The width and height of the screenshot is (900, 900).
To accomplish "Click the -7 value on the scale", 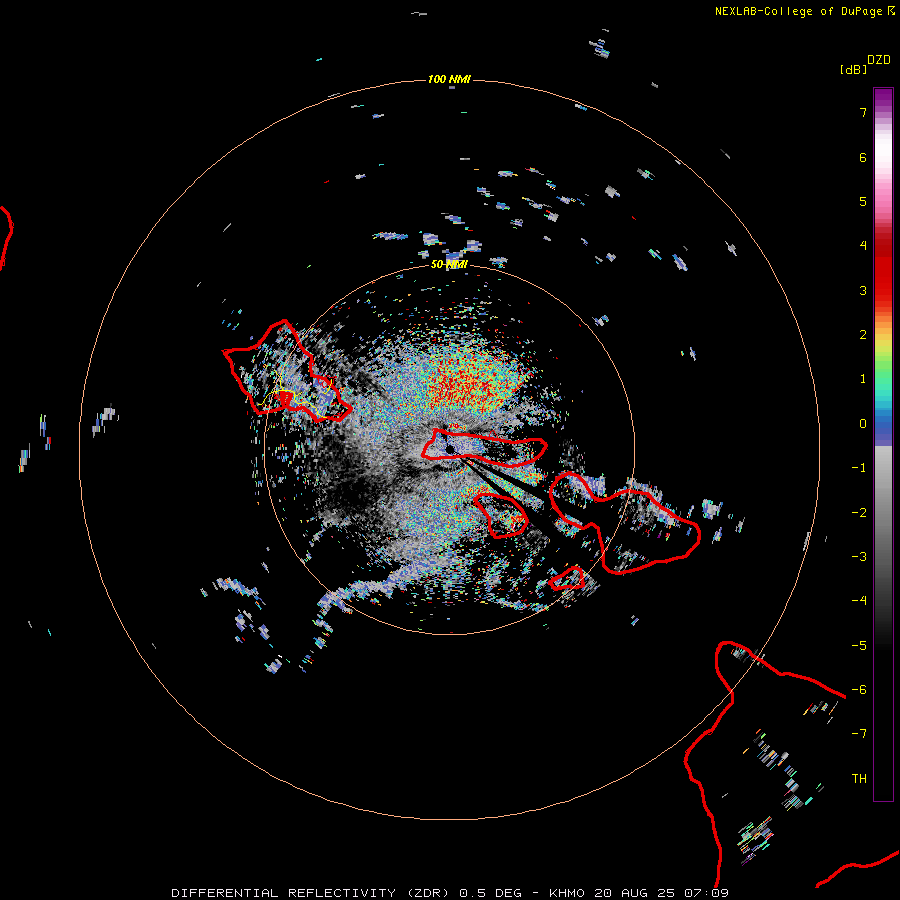I will point(859,734).
